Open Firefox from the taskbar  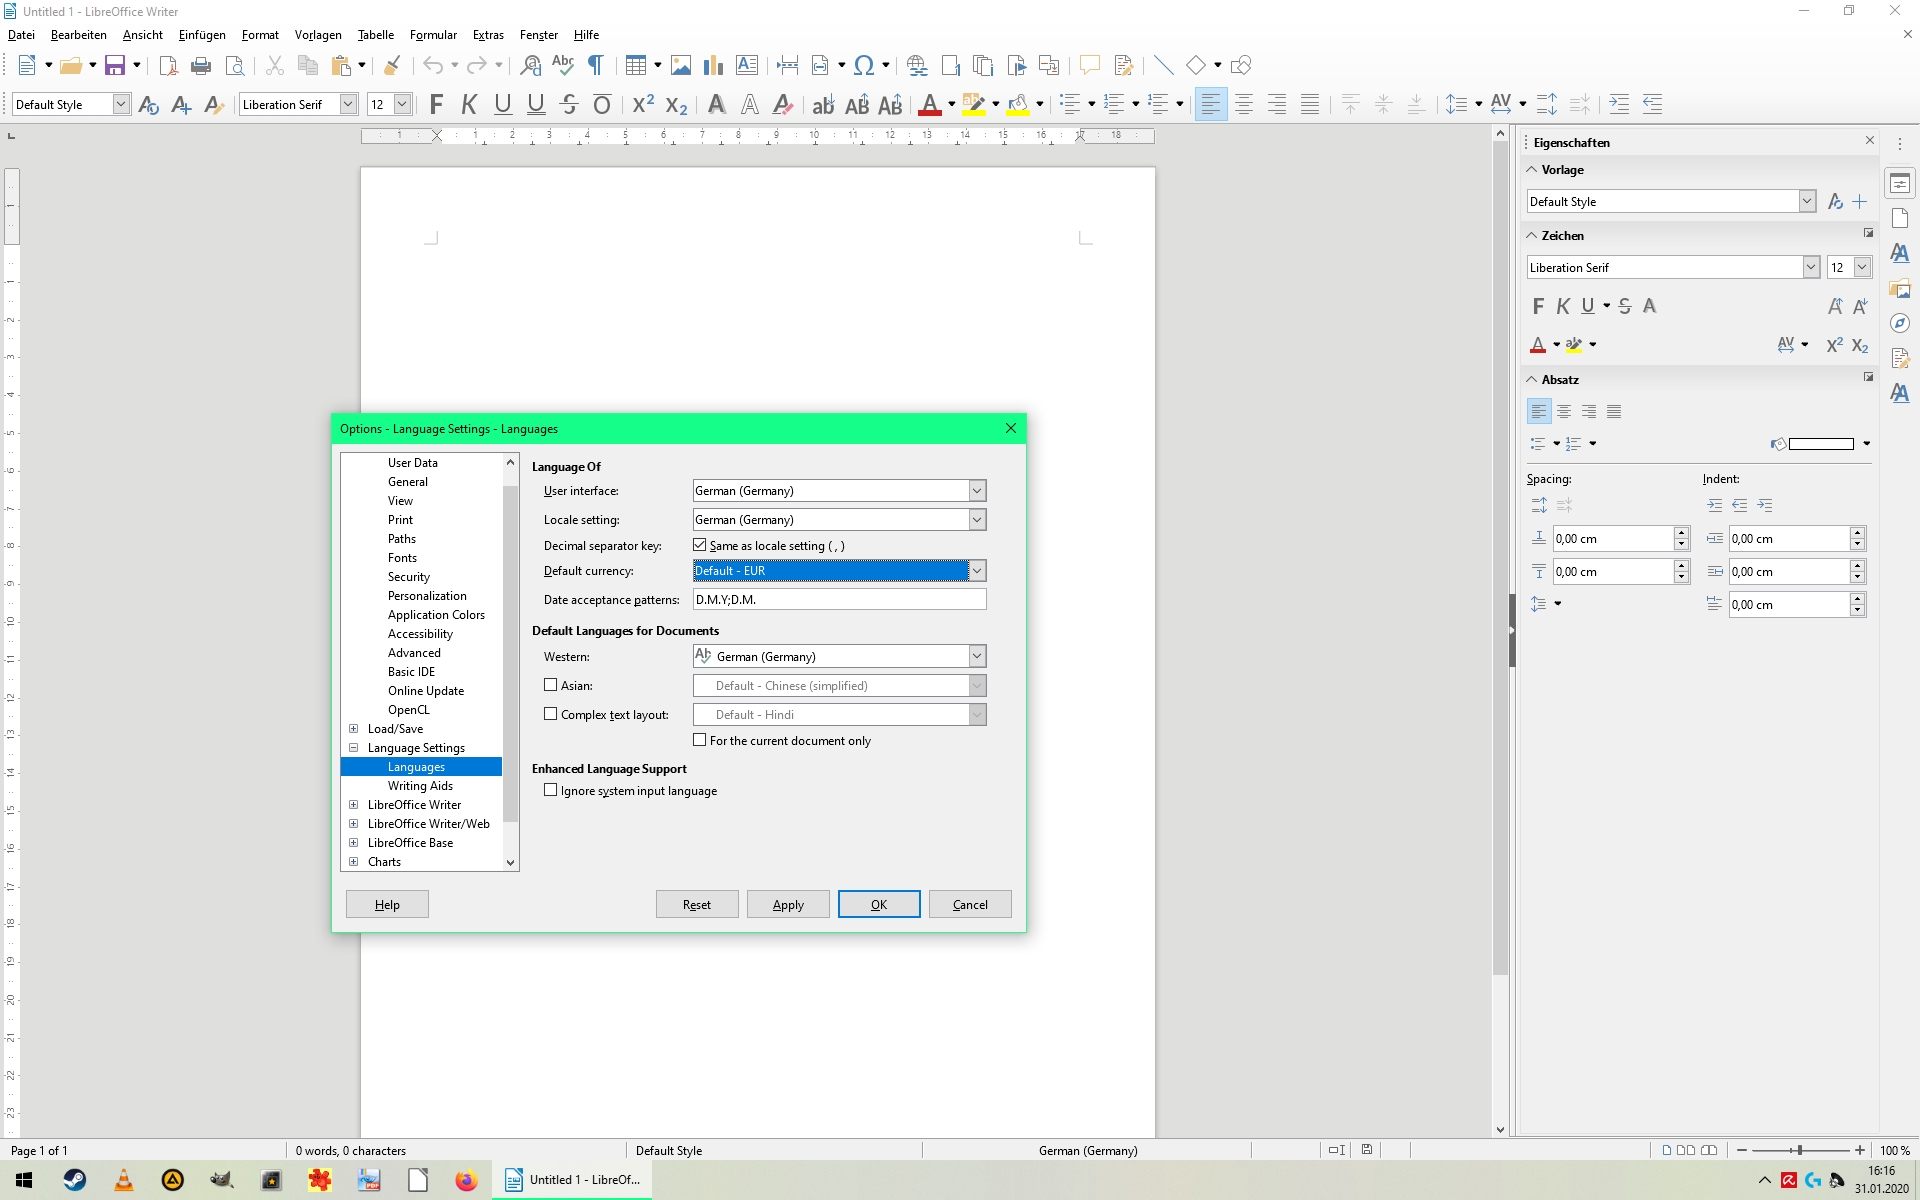[x=466, y=1180]
